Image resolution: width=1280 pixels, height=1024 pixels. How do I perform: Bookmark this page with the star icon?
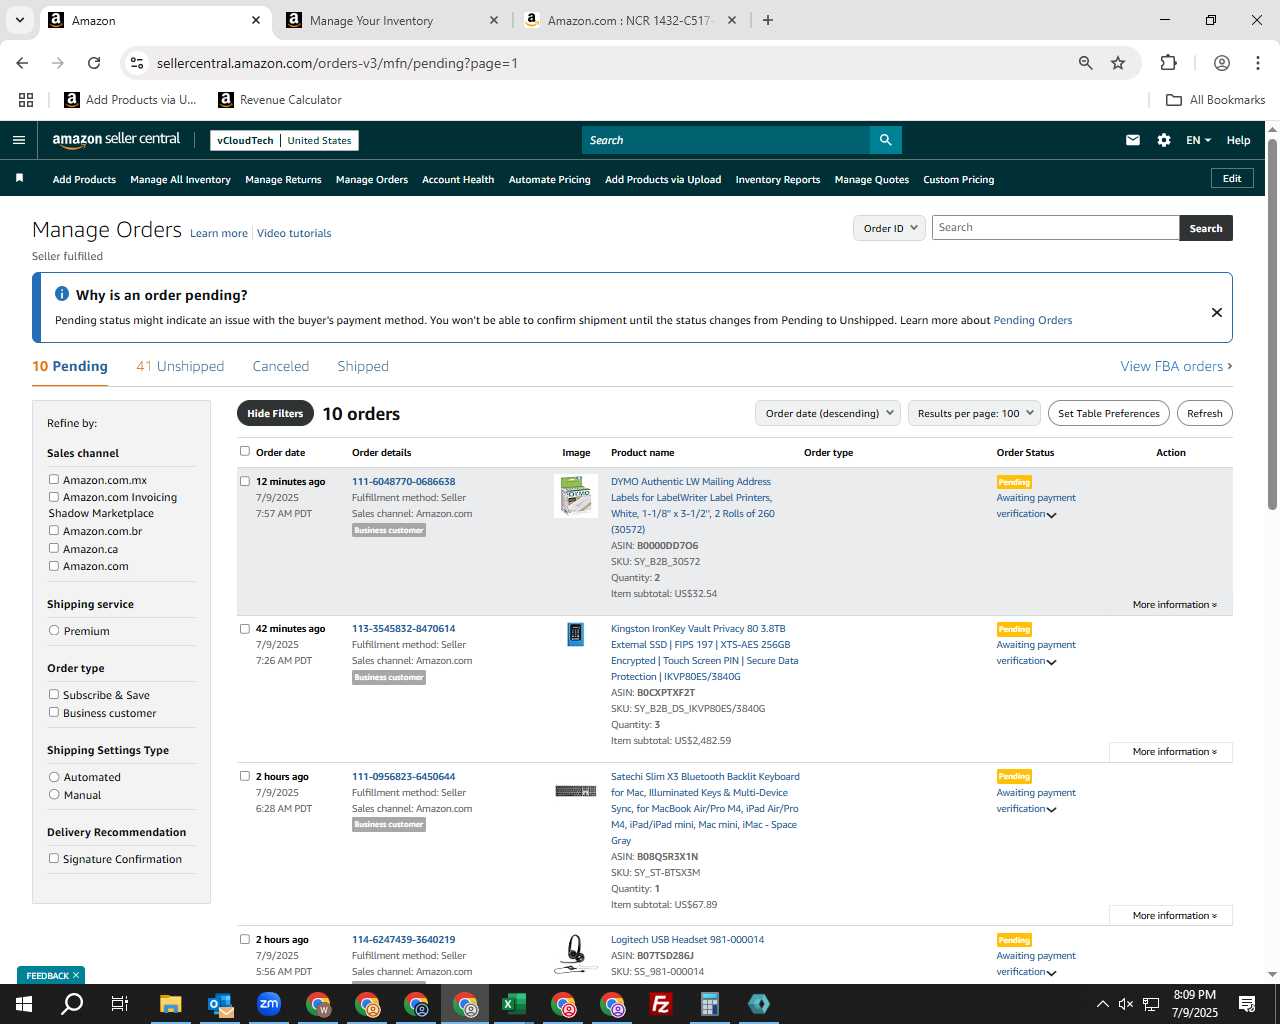click(1118, 63)
